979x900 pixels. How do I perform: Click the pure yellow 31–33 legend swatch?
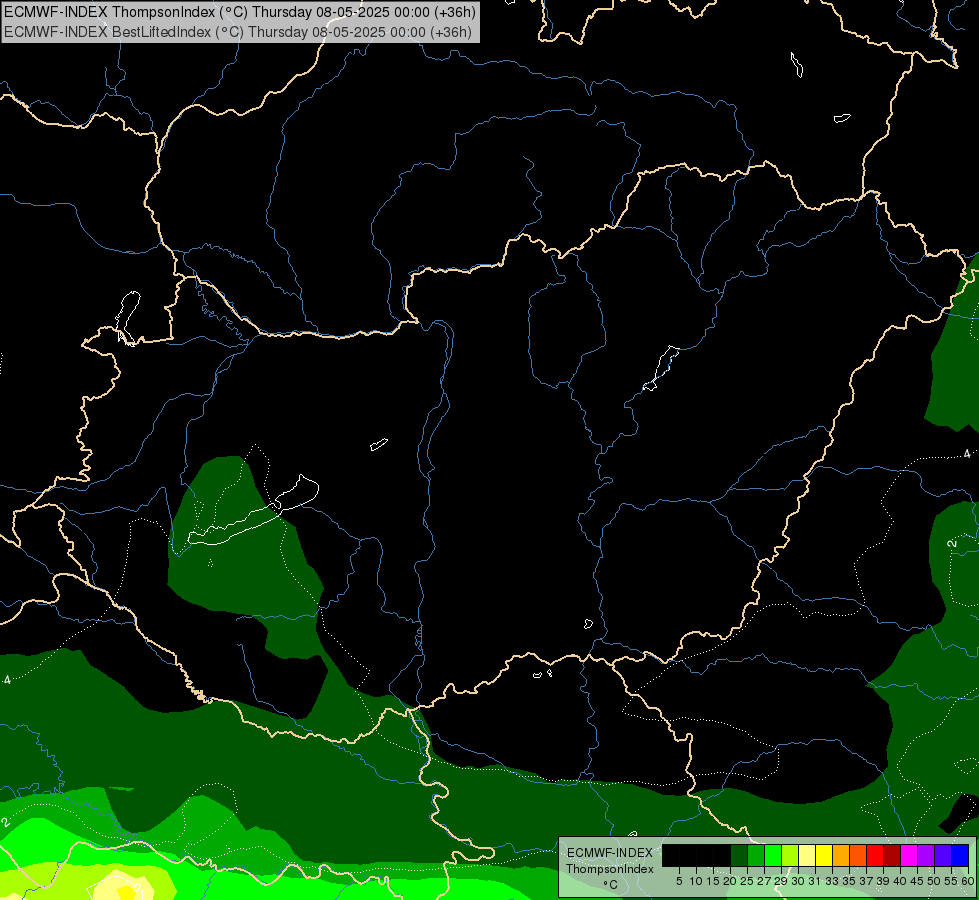pos(824,855)
